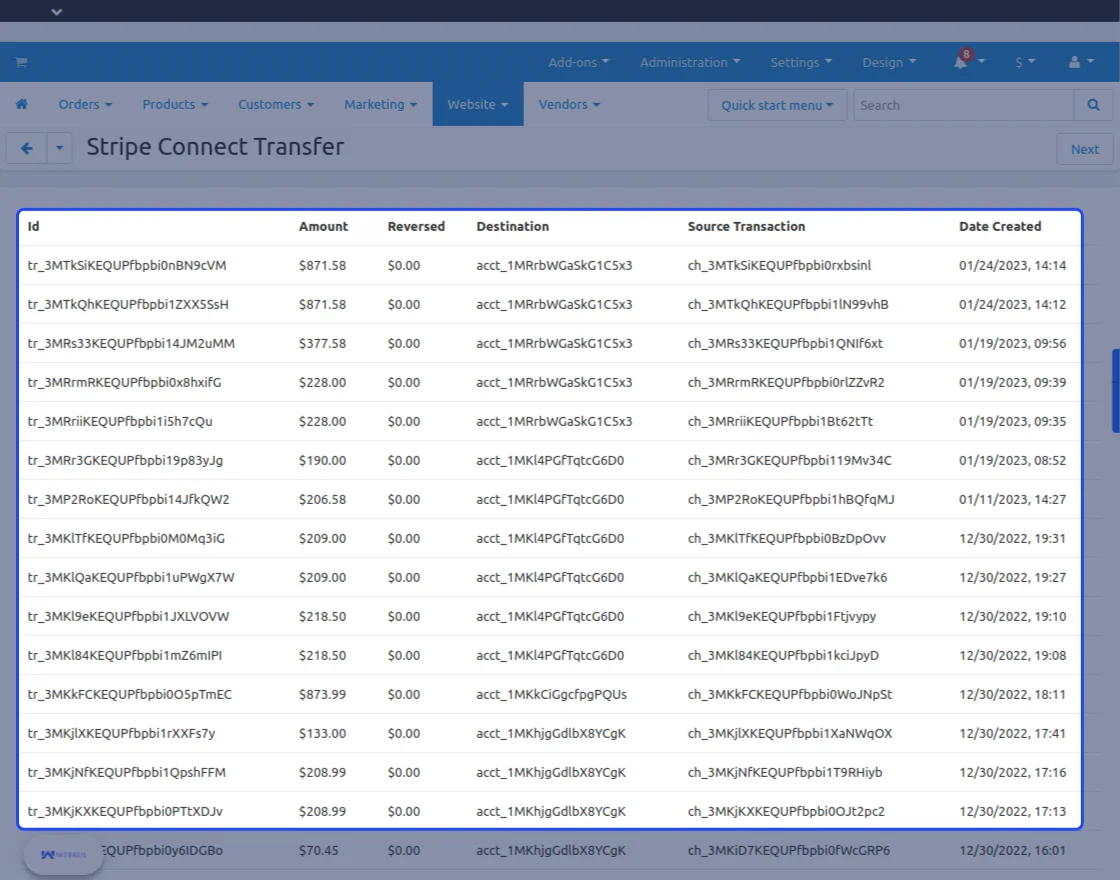Click the Amount column header

click(323, 226)
